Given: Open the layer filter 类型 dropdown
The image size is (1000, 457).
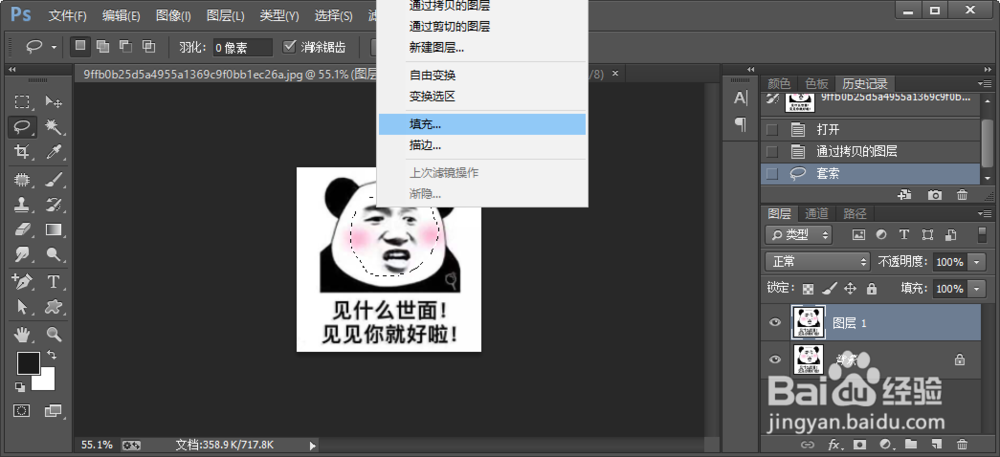Looking at the screenshot, I should click(x=800, y=235).
